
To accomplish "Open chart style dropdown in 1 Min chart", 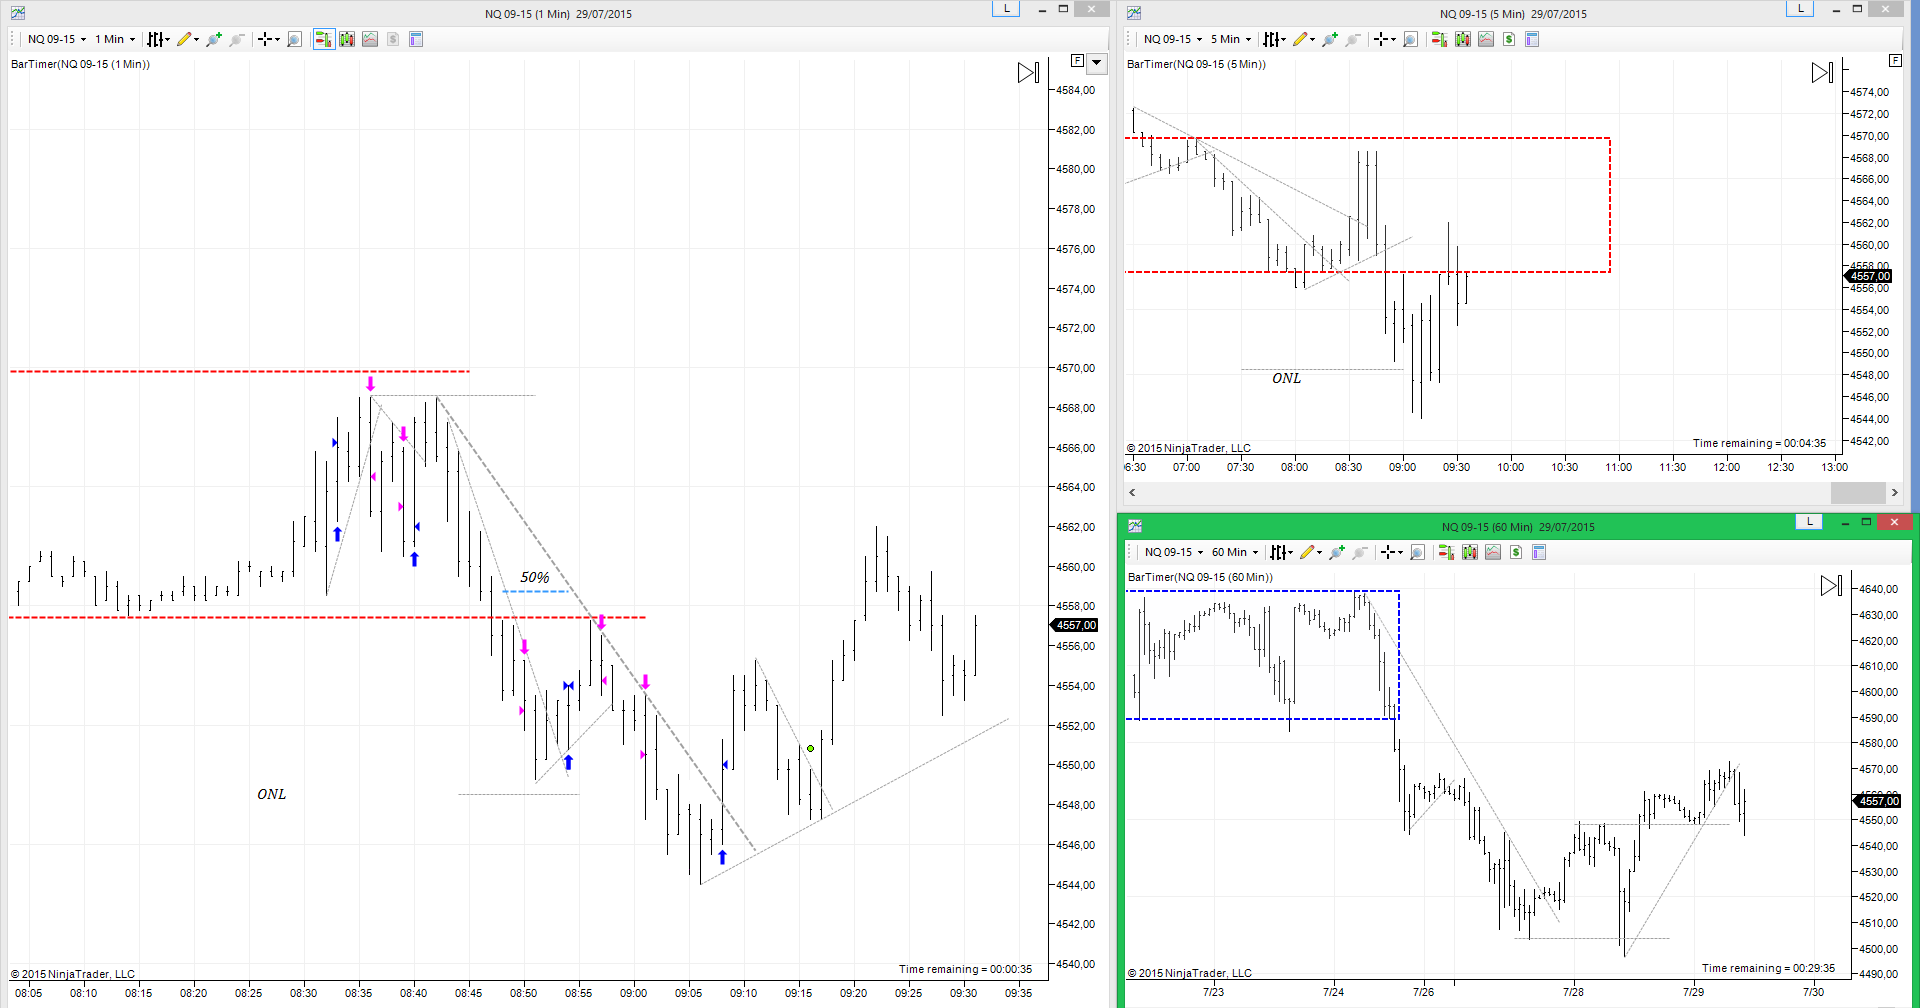I will click(158, 39).
